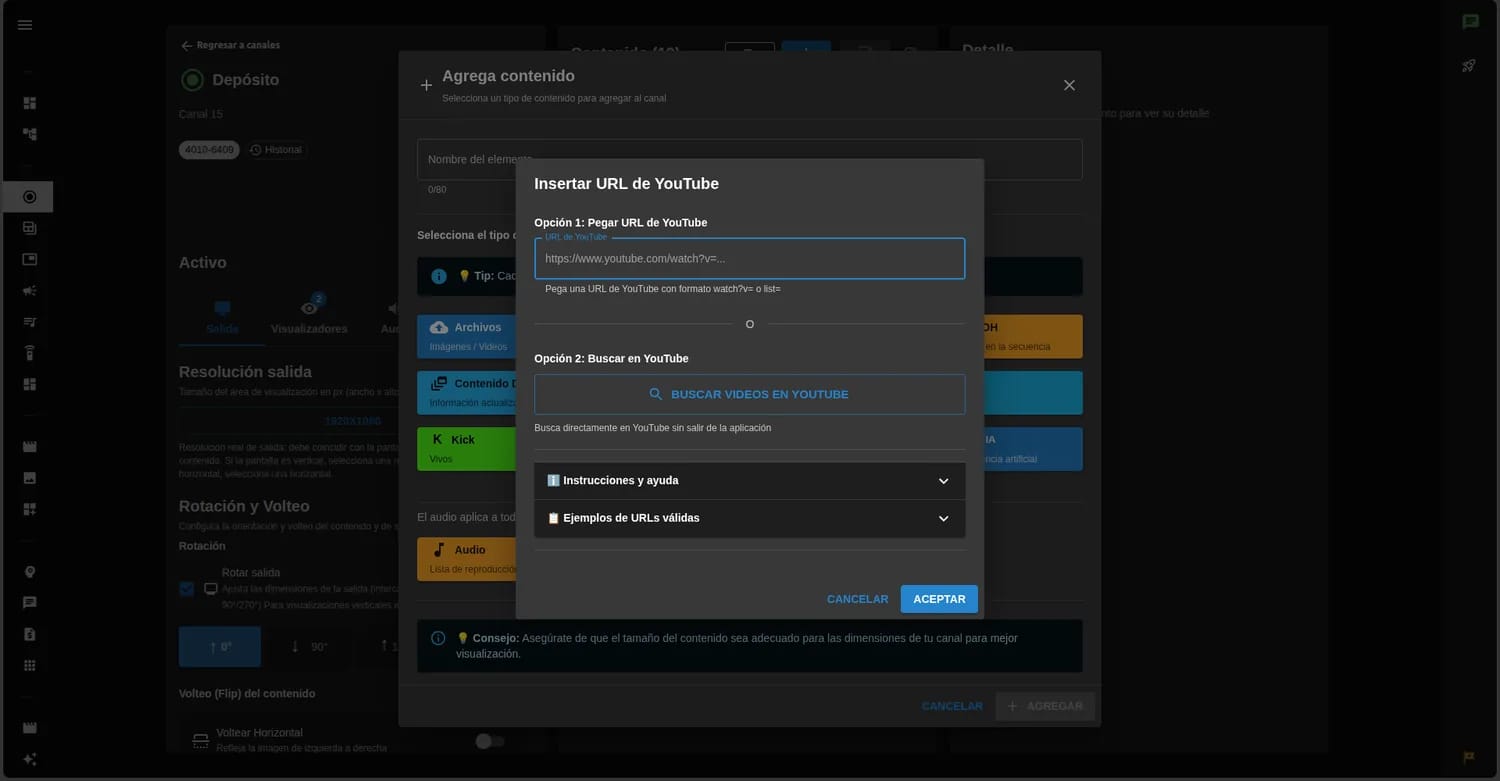The width and height of the screenshot is (1500, 781).
Task: Open the Historial chip
Action: pyautogui.click(x=276, y=150)
